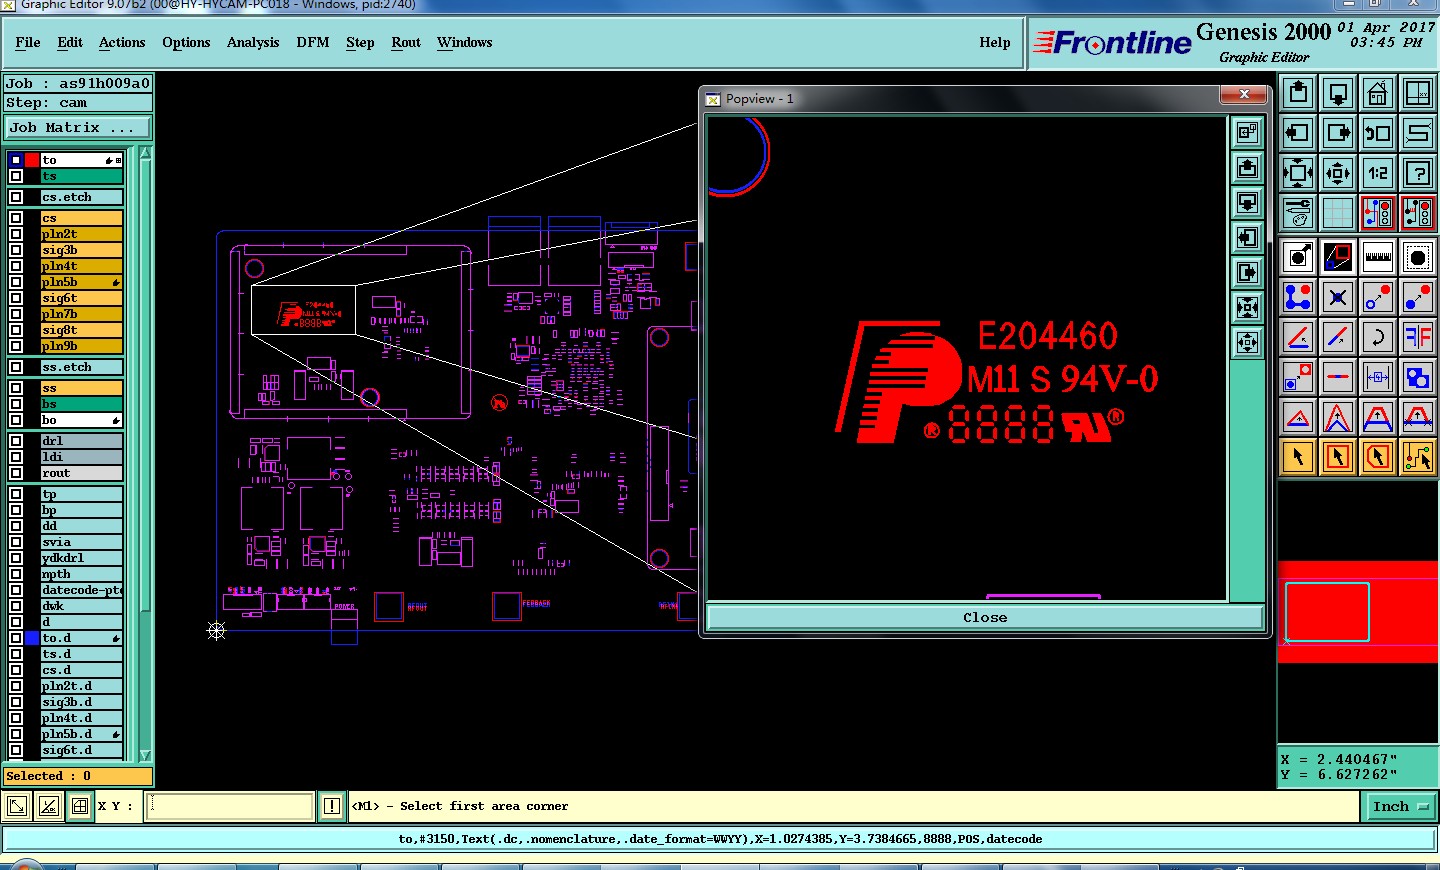Screen dimensions: 1440x870
Task: Open the File menu
Action: point(28,42)
